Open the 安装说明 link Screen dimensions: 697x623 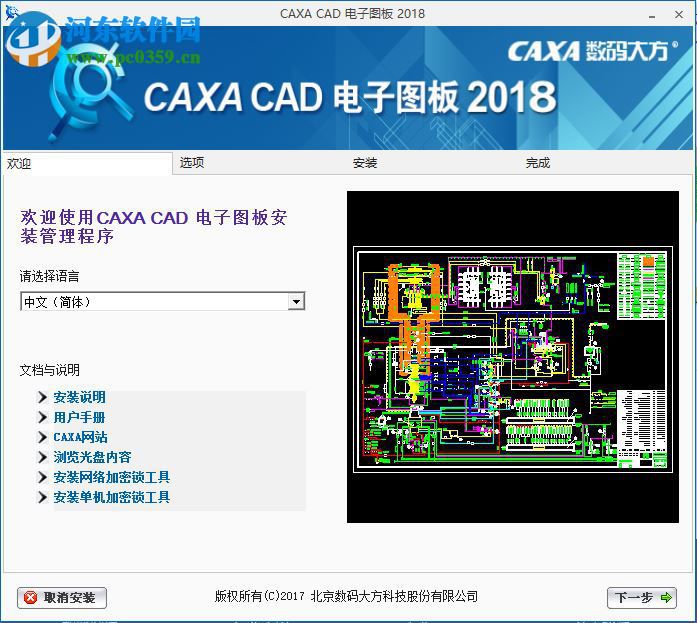tap(80, 397)
